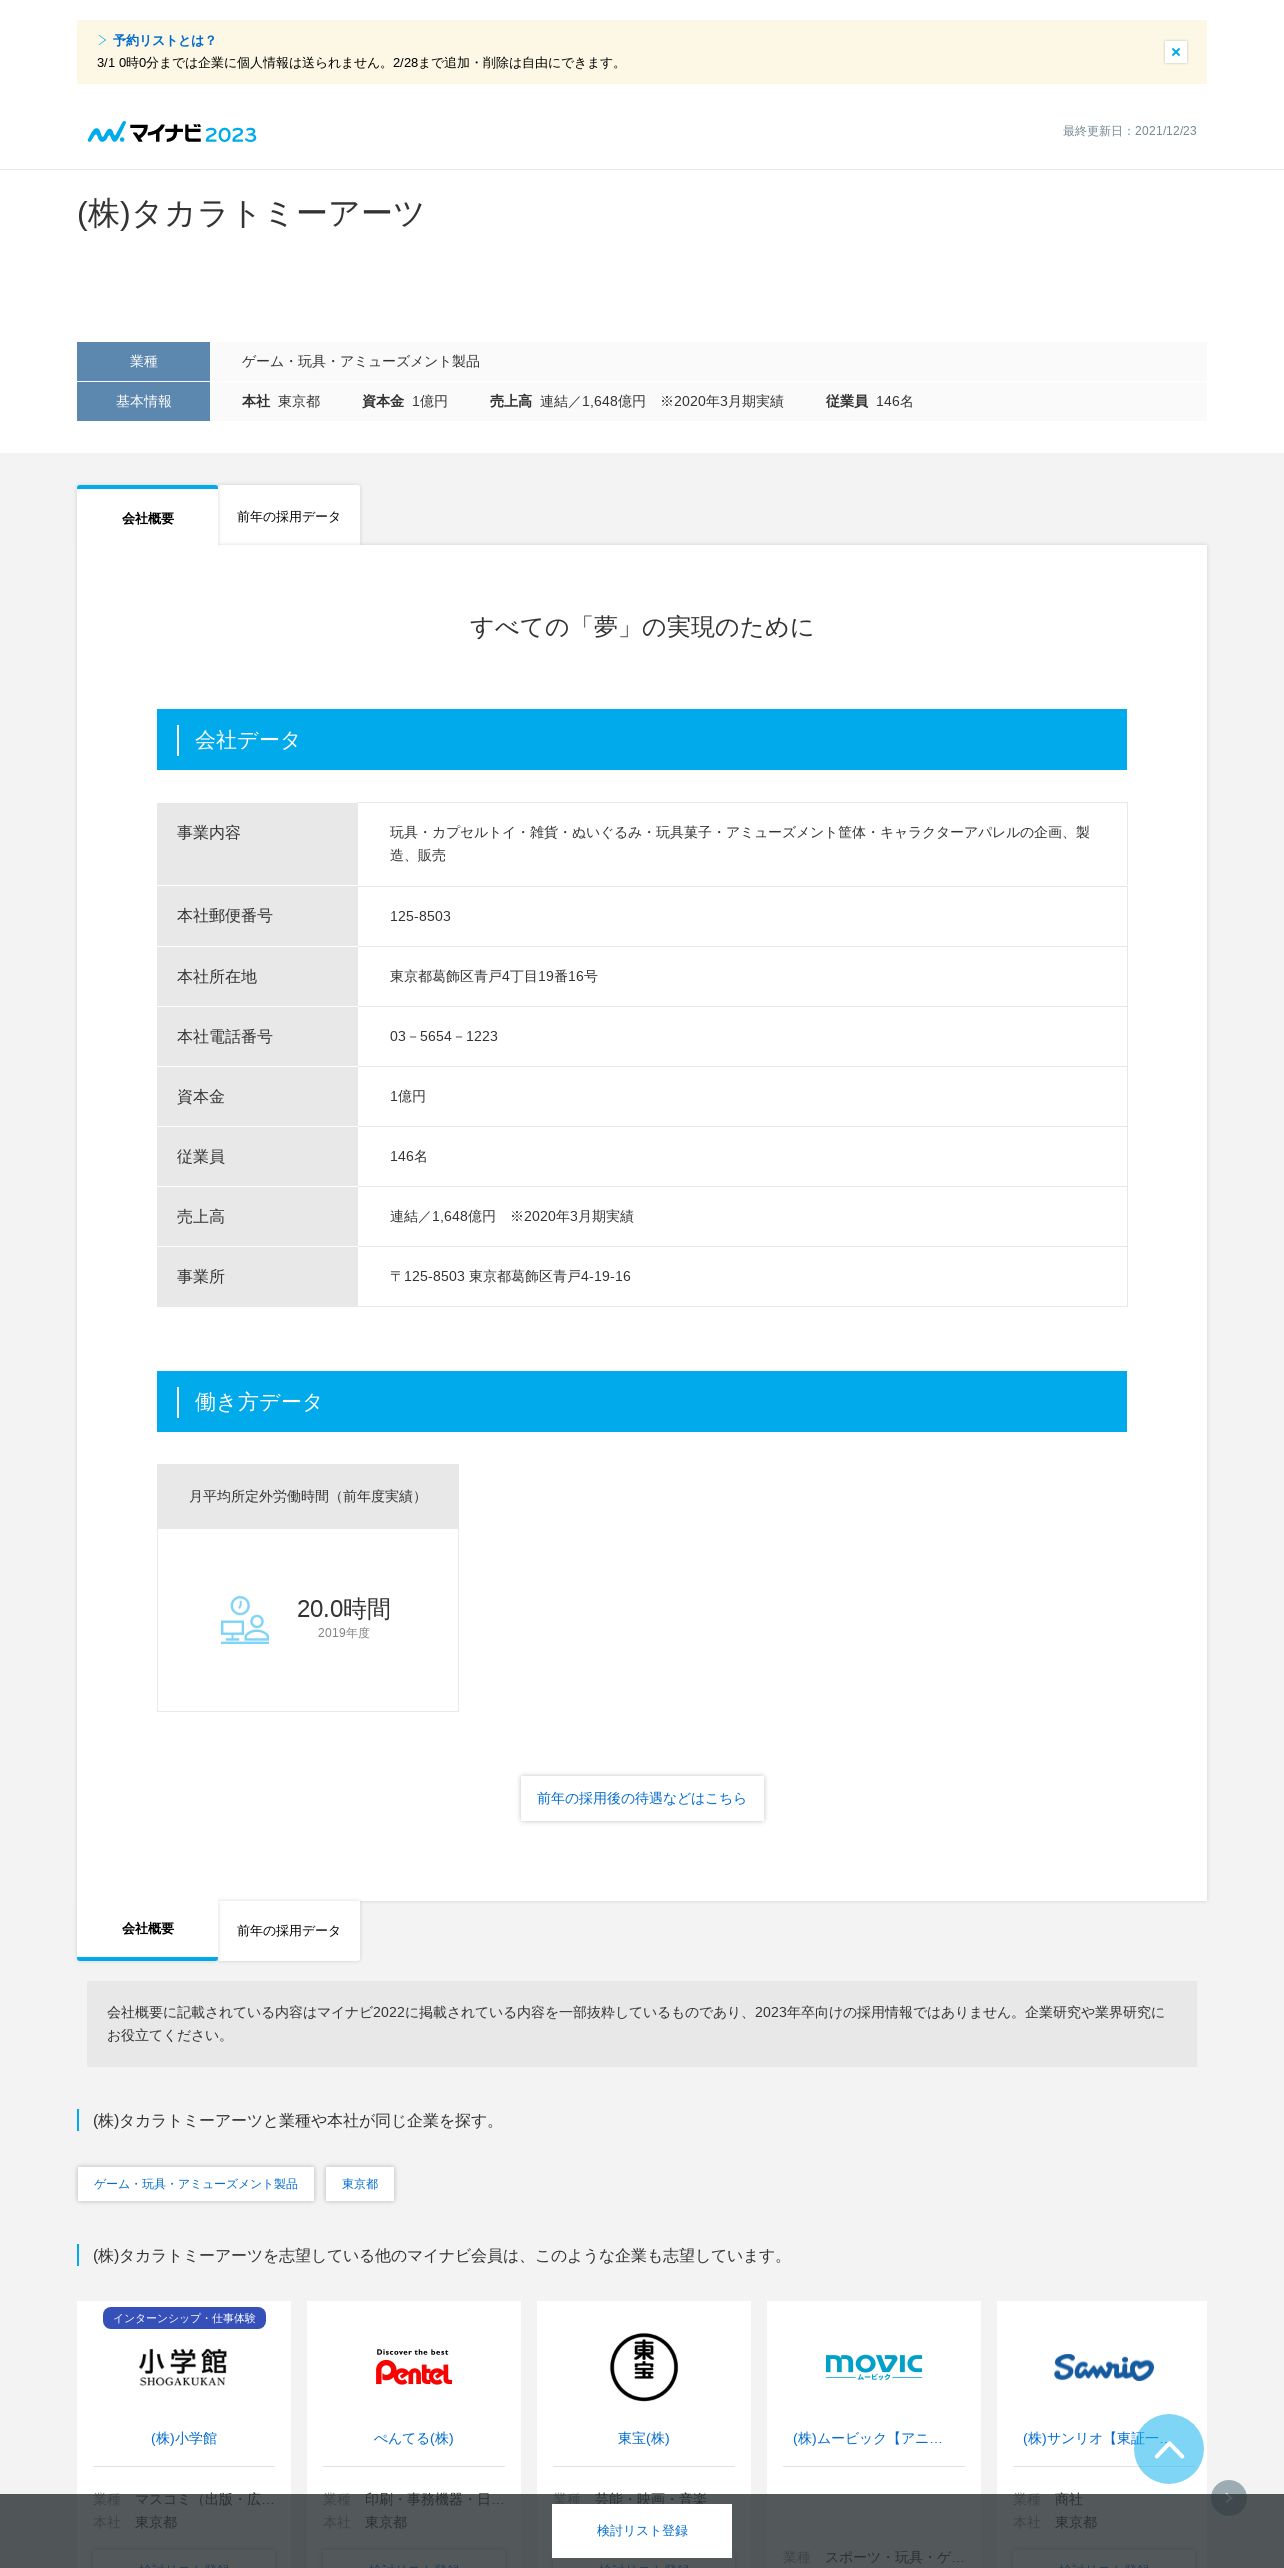This screenshot has width=1284, height=2568.
Task: Click the postal code 125-8503 value
Action: pyautogui.click(x=420, y=916)
